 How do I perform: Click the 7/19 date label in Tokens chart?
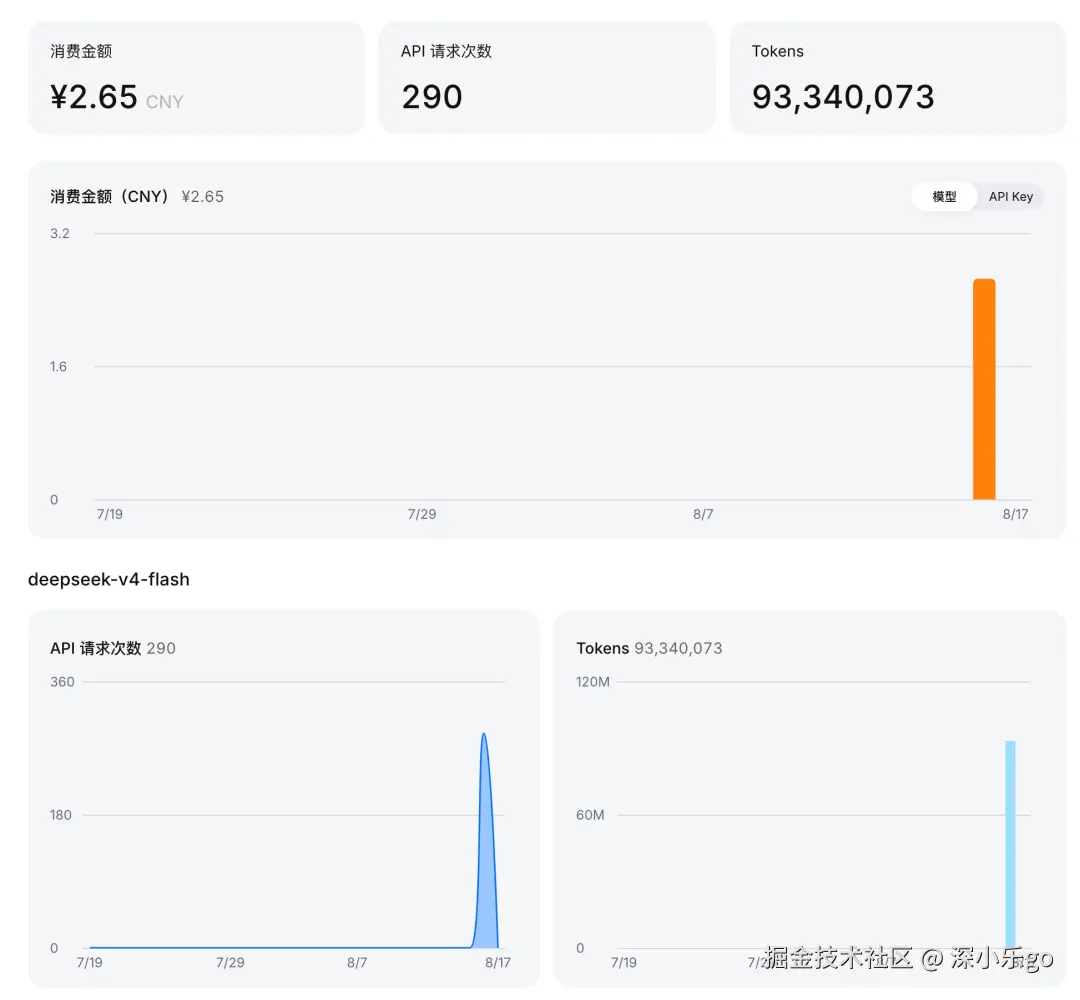623,963
